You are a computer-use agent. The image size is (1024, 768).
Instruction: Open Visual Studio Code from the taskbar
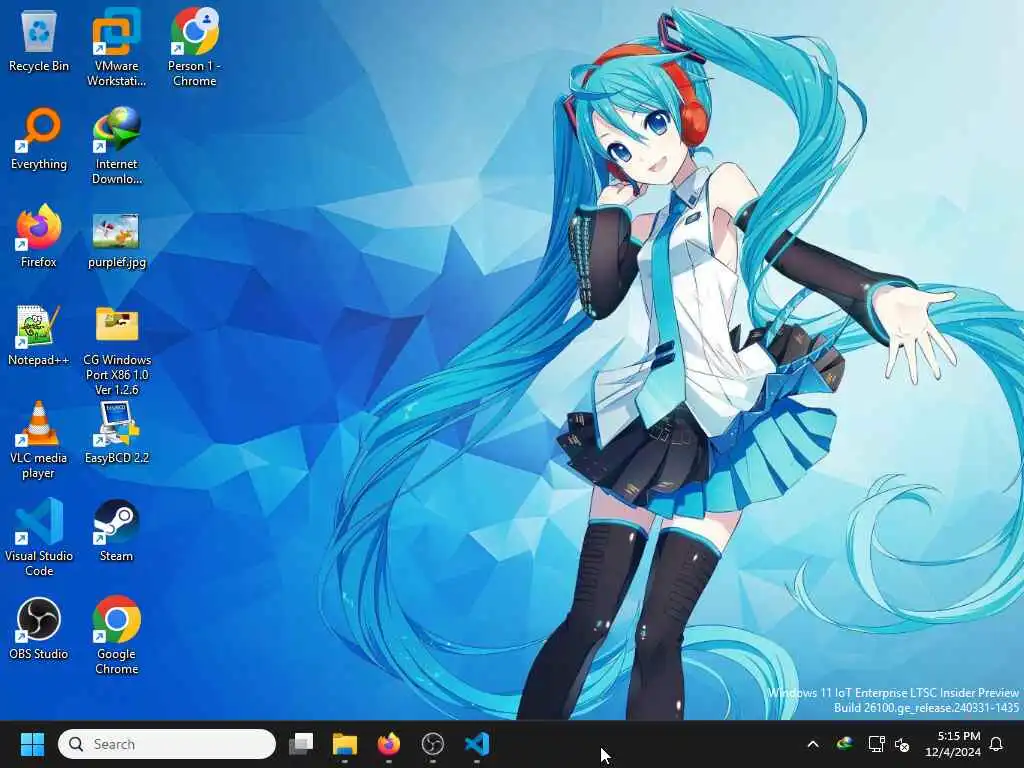(477, 744)
